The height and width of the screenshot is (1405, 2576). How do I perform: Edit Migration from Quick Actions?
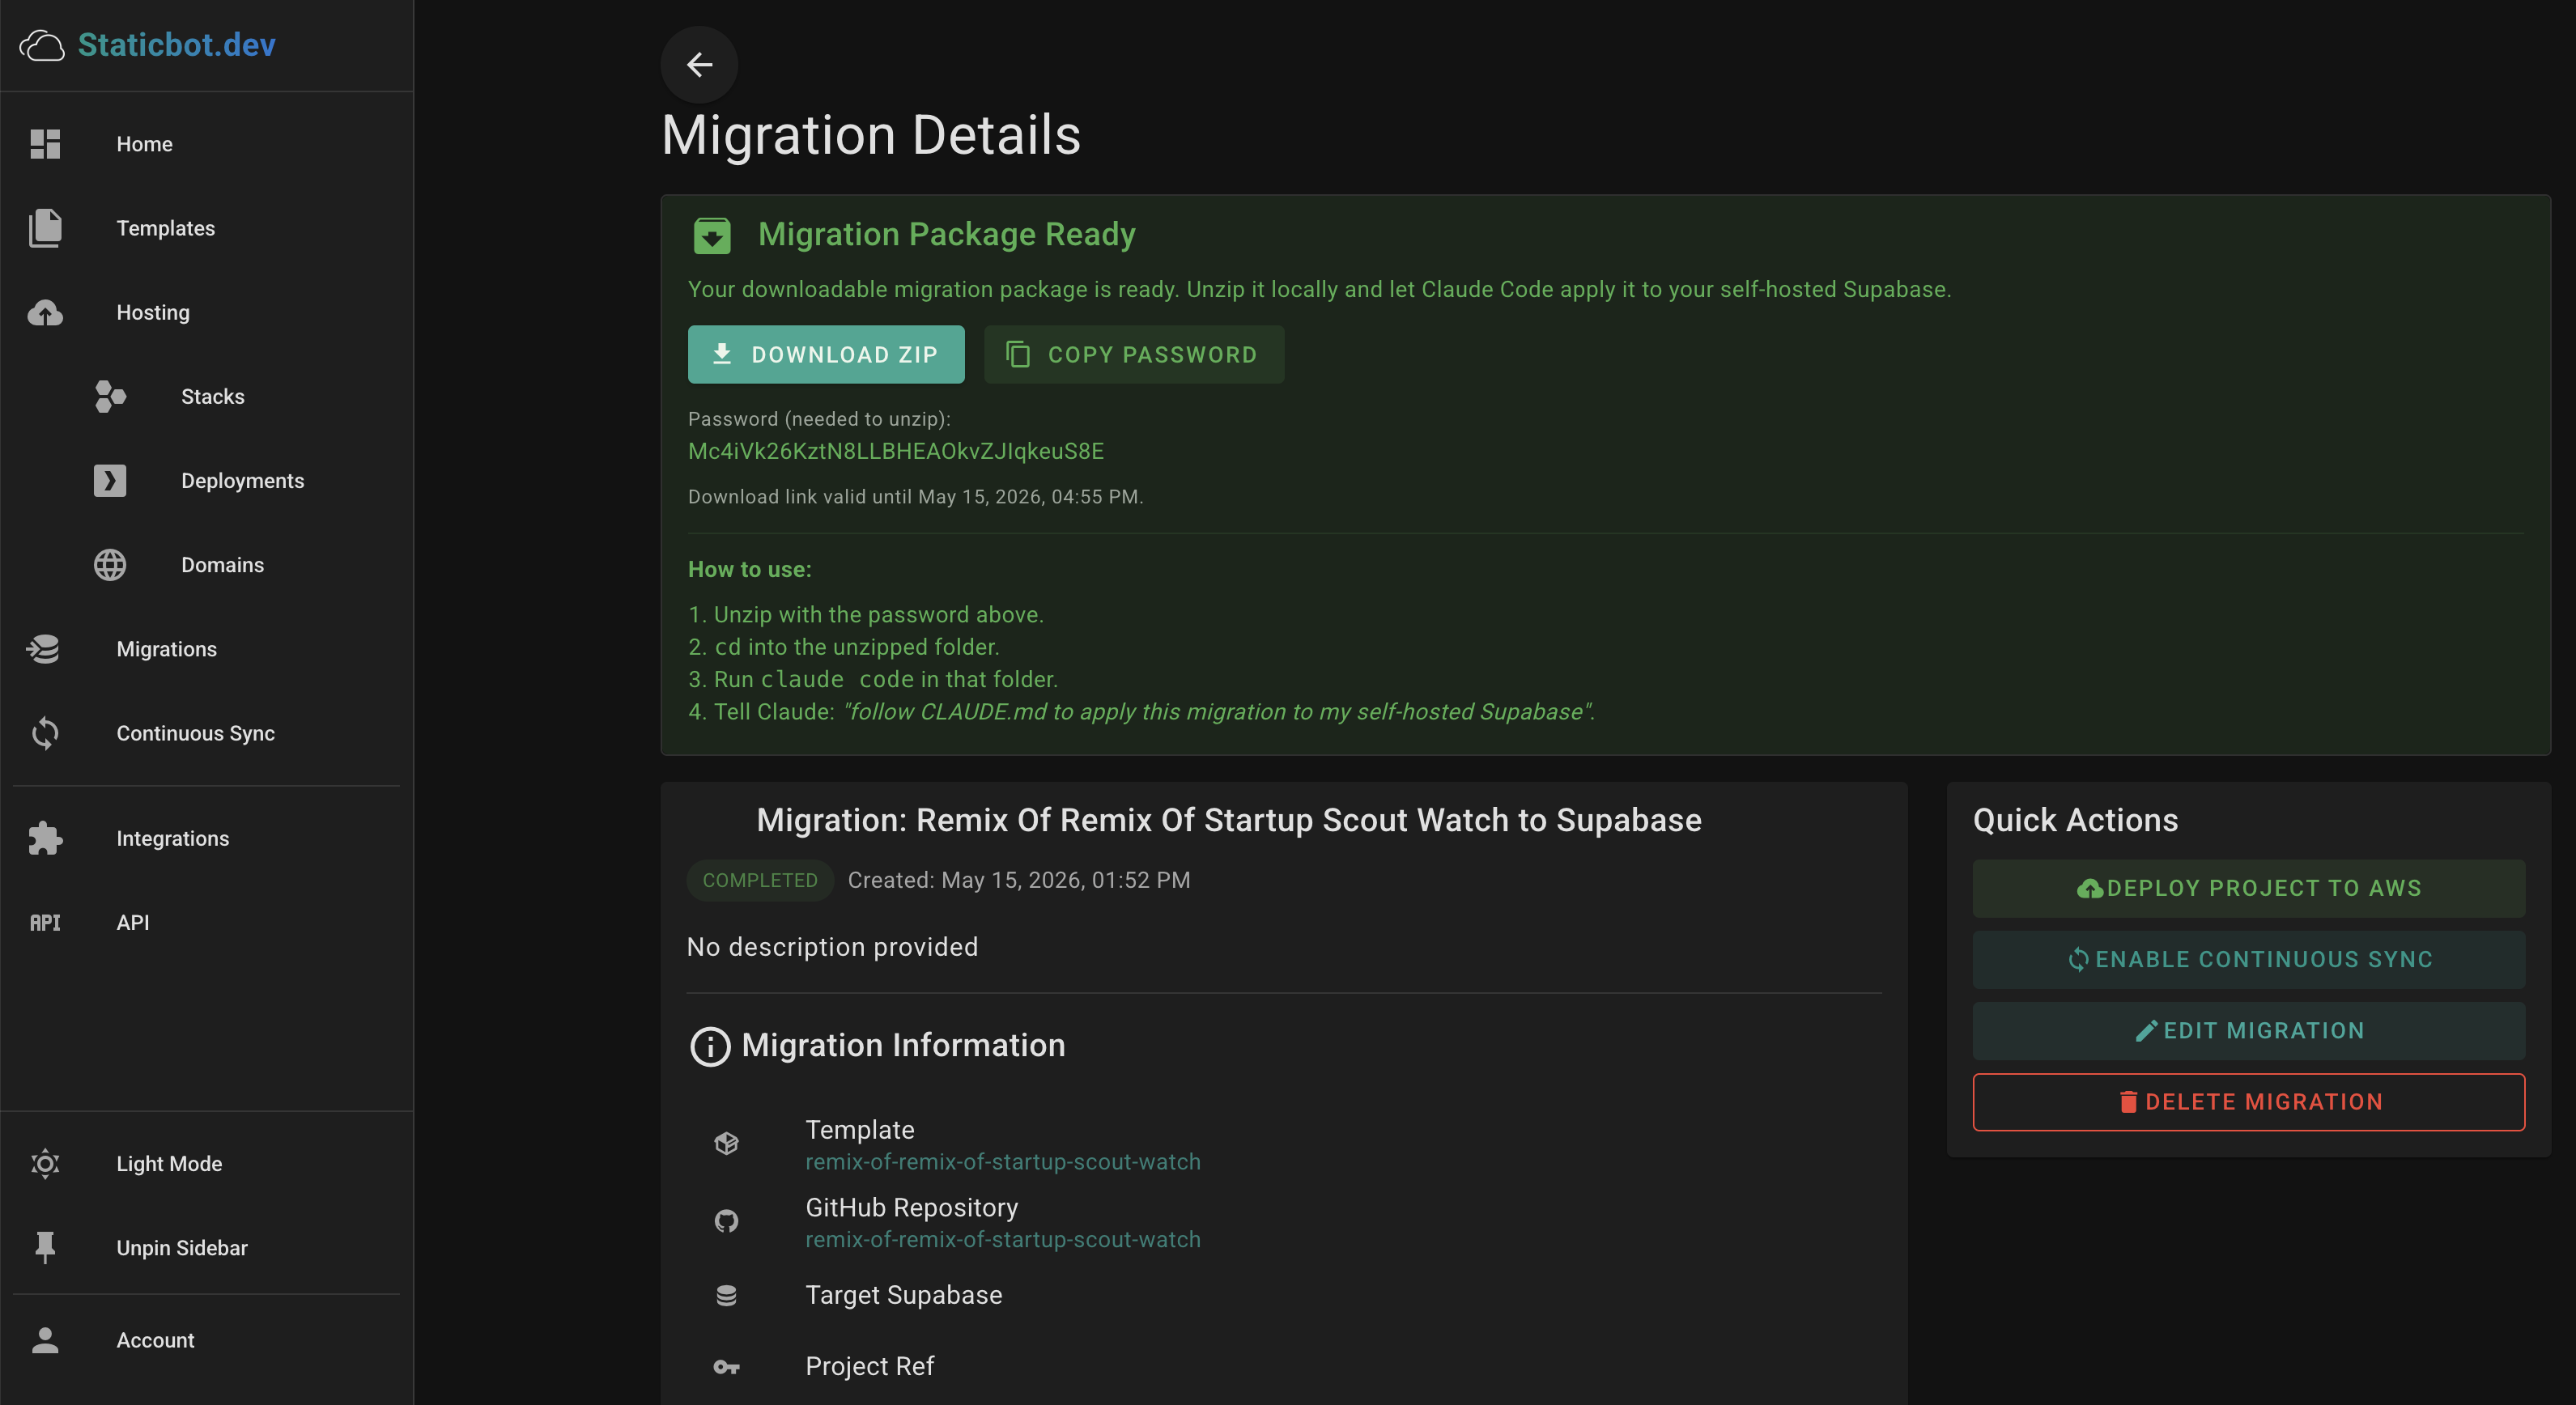point(2249,1031)
